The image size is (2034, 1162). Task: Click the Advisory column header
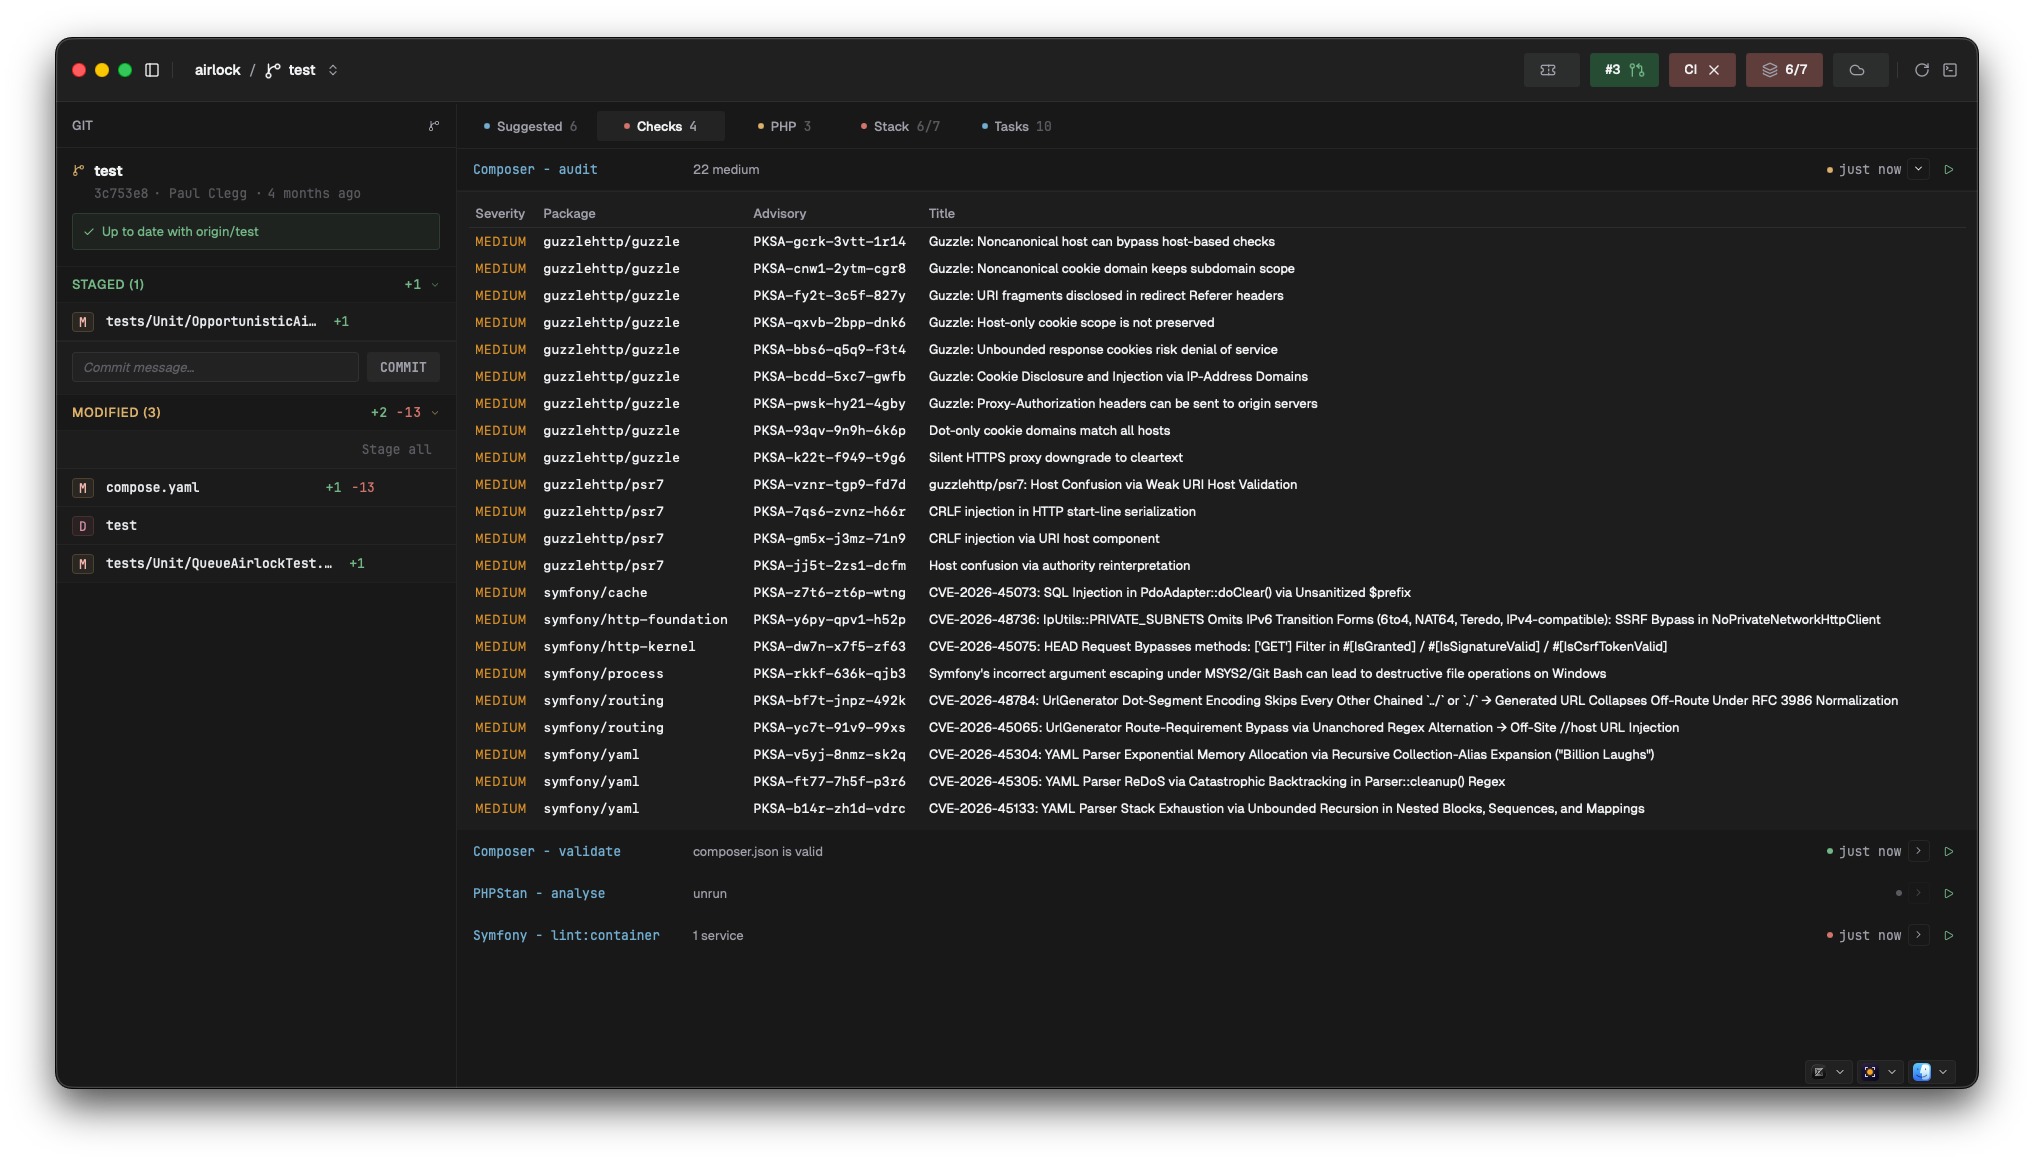point(779,214)
